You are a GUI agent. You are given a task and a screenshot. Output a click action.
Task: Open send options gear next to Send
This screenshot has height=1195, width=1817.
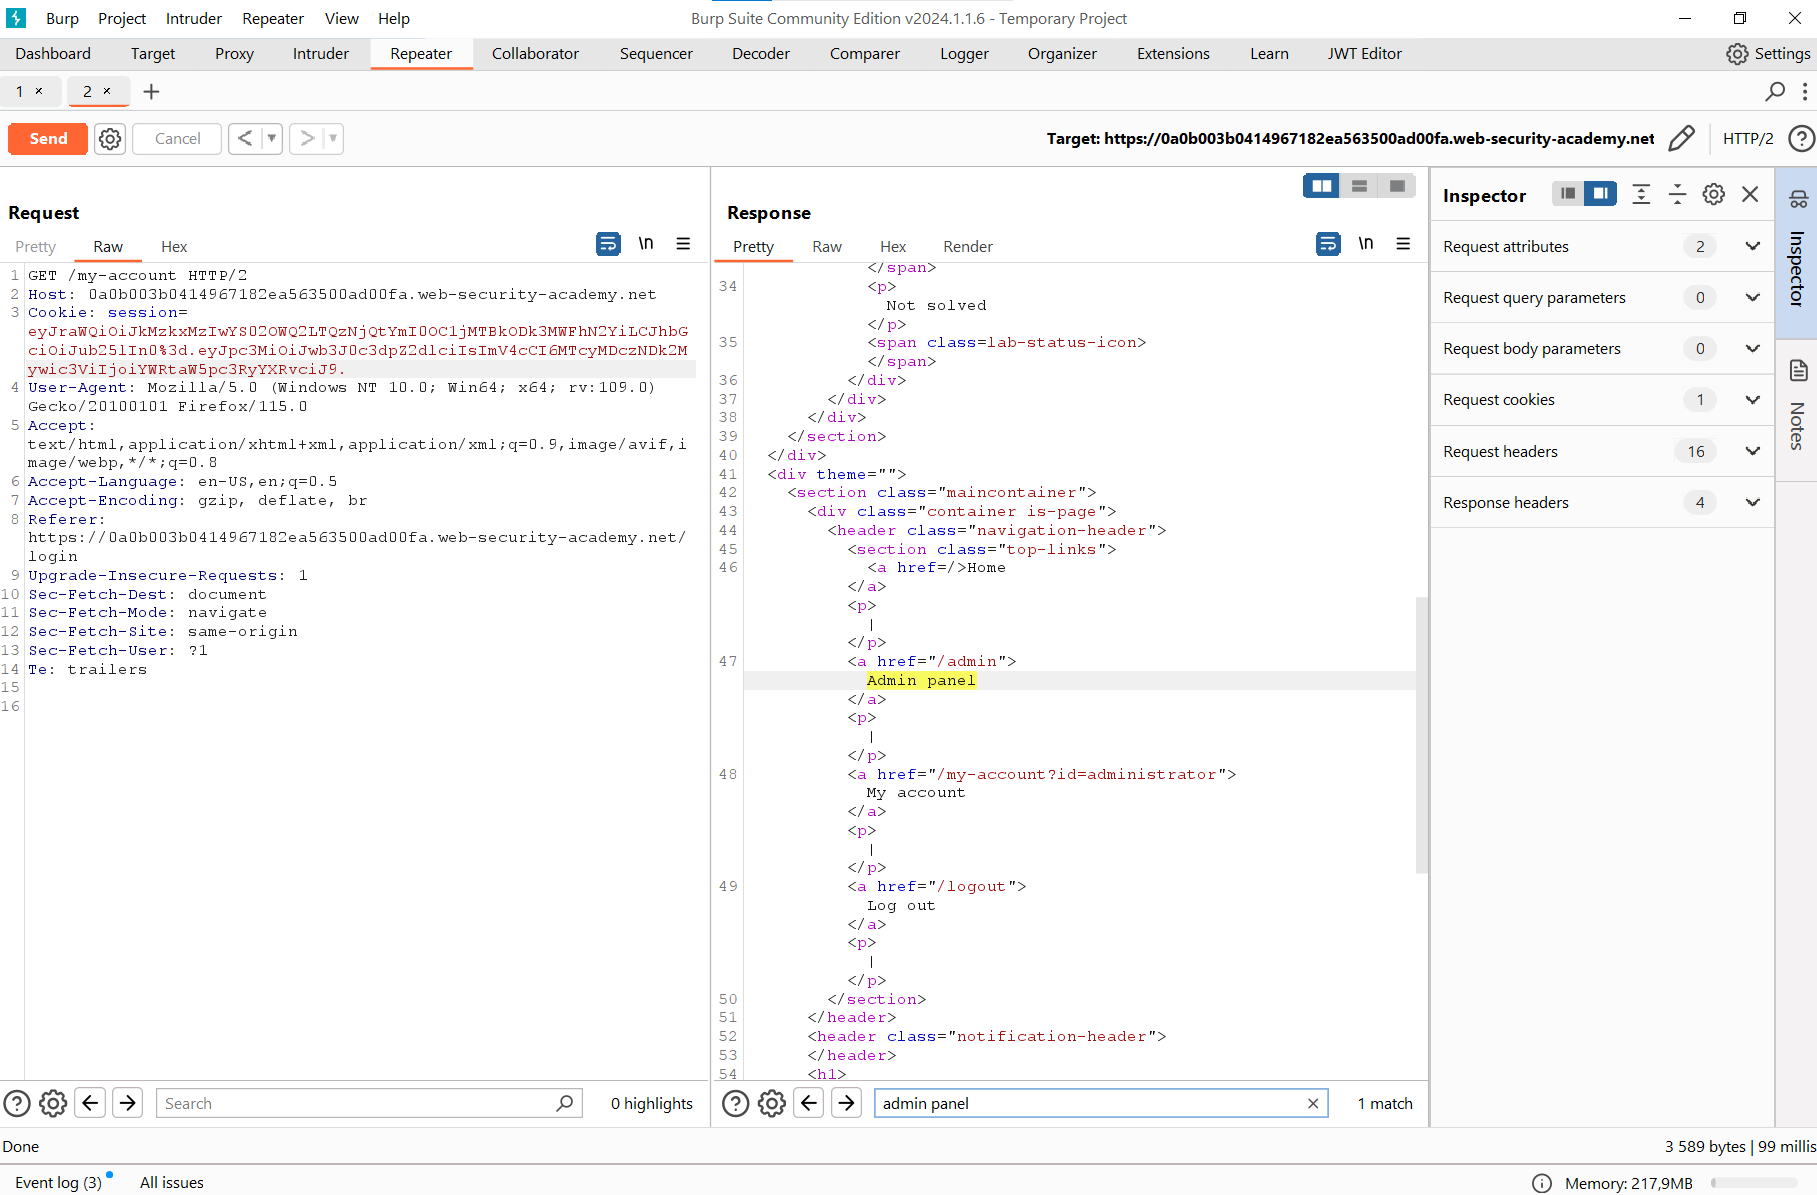coord(110,139)
